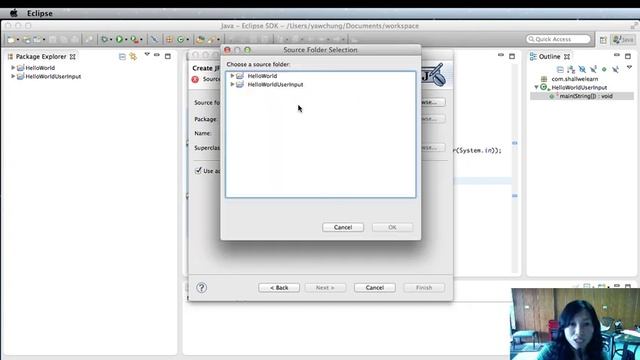
Task: Click the Debug toolbar icon
Action: (x=105, y=40)
